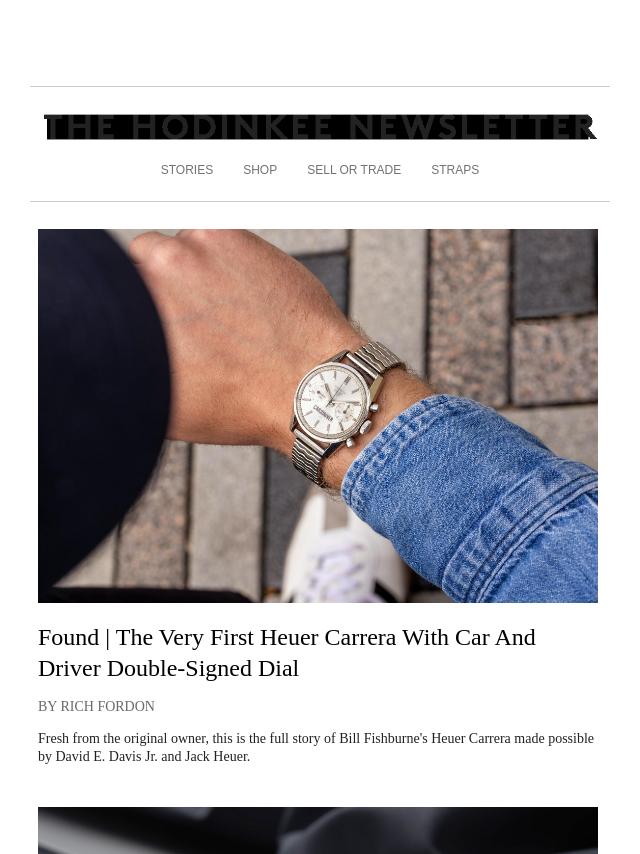This screenshot has width=640, height=854.
Task: Open the Sell or Trade link
Action: pos(354,170)
